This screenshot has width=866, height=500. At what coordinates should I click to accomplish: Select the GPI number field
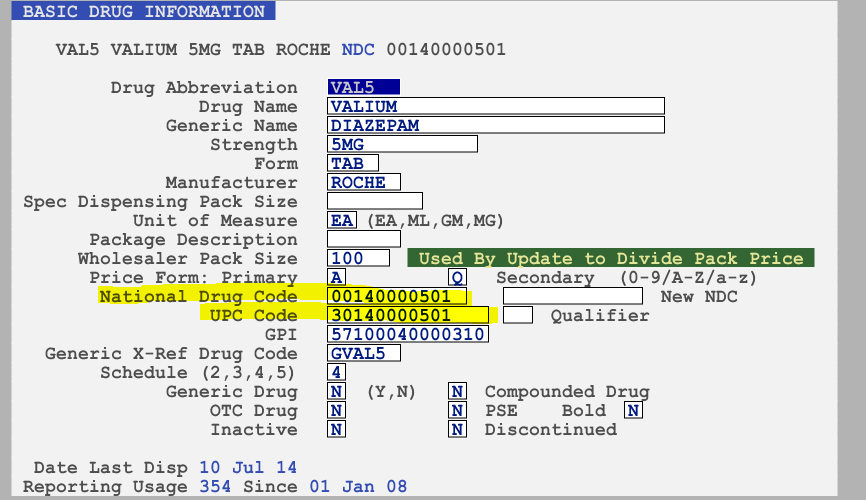pyautogui.click(x=408, y=334)
